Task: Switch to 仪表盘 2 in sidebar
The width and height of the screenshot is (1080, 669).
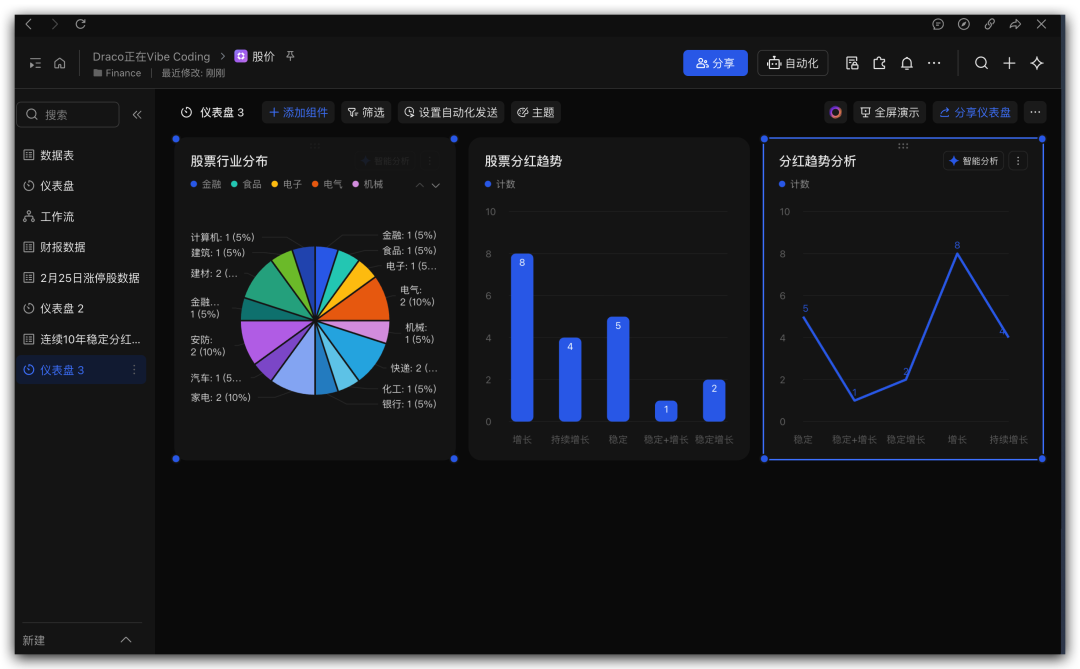Action: click(x=62, y=308)
